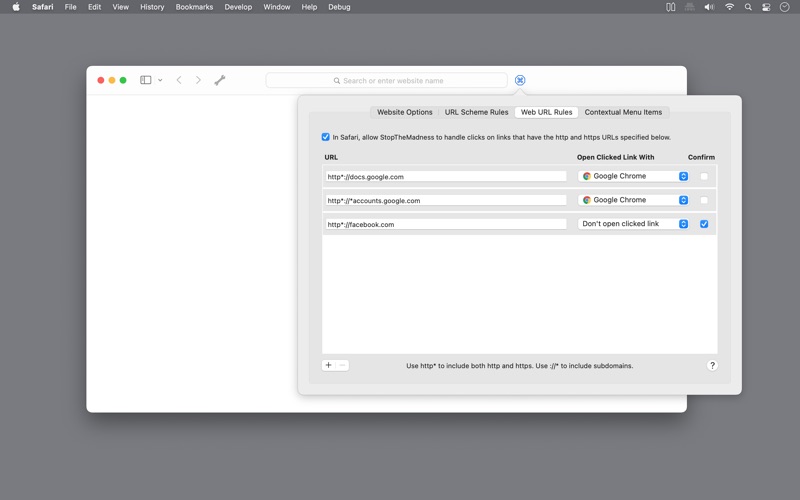Open browser dropdown for docs.google.com rule
800x500 pixels.
[x=633, y=176]
